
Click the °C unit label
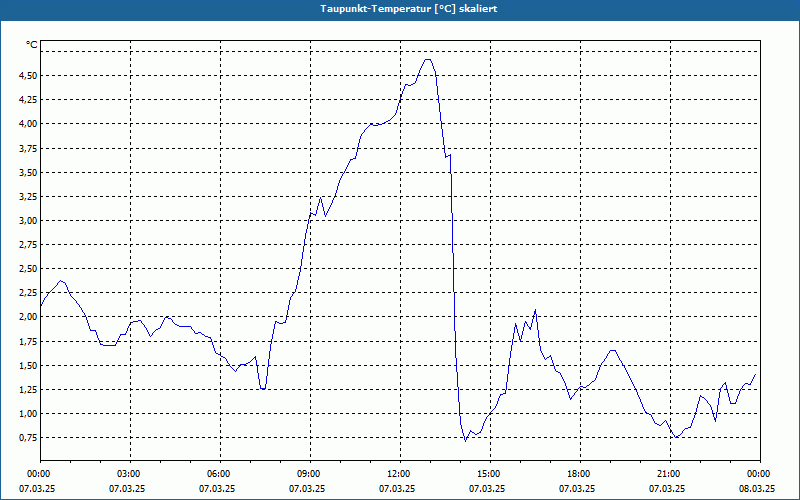pyautogui.click(x=32, y=45)
